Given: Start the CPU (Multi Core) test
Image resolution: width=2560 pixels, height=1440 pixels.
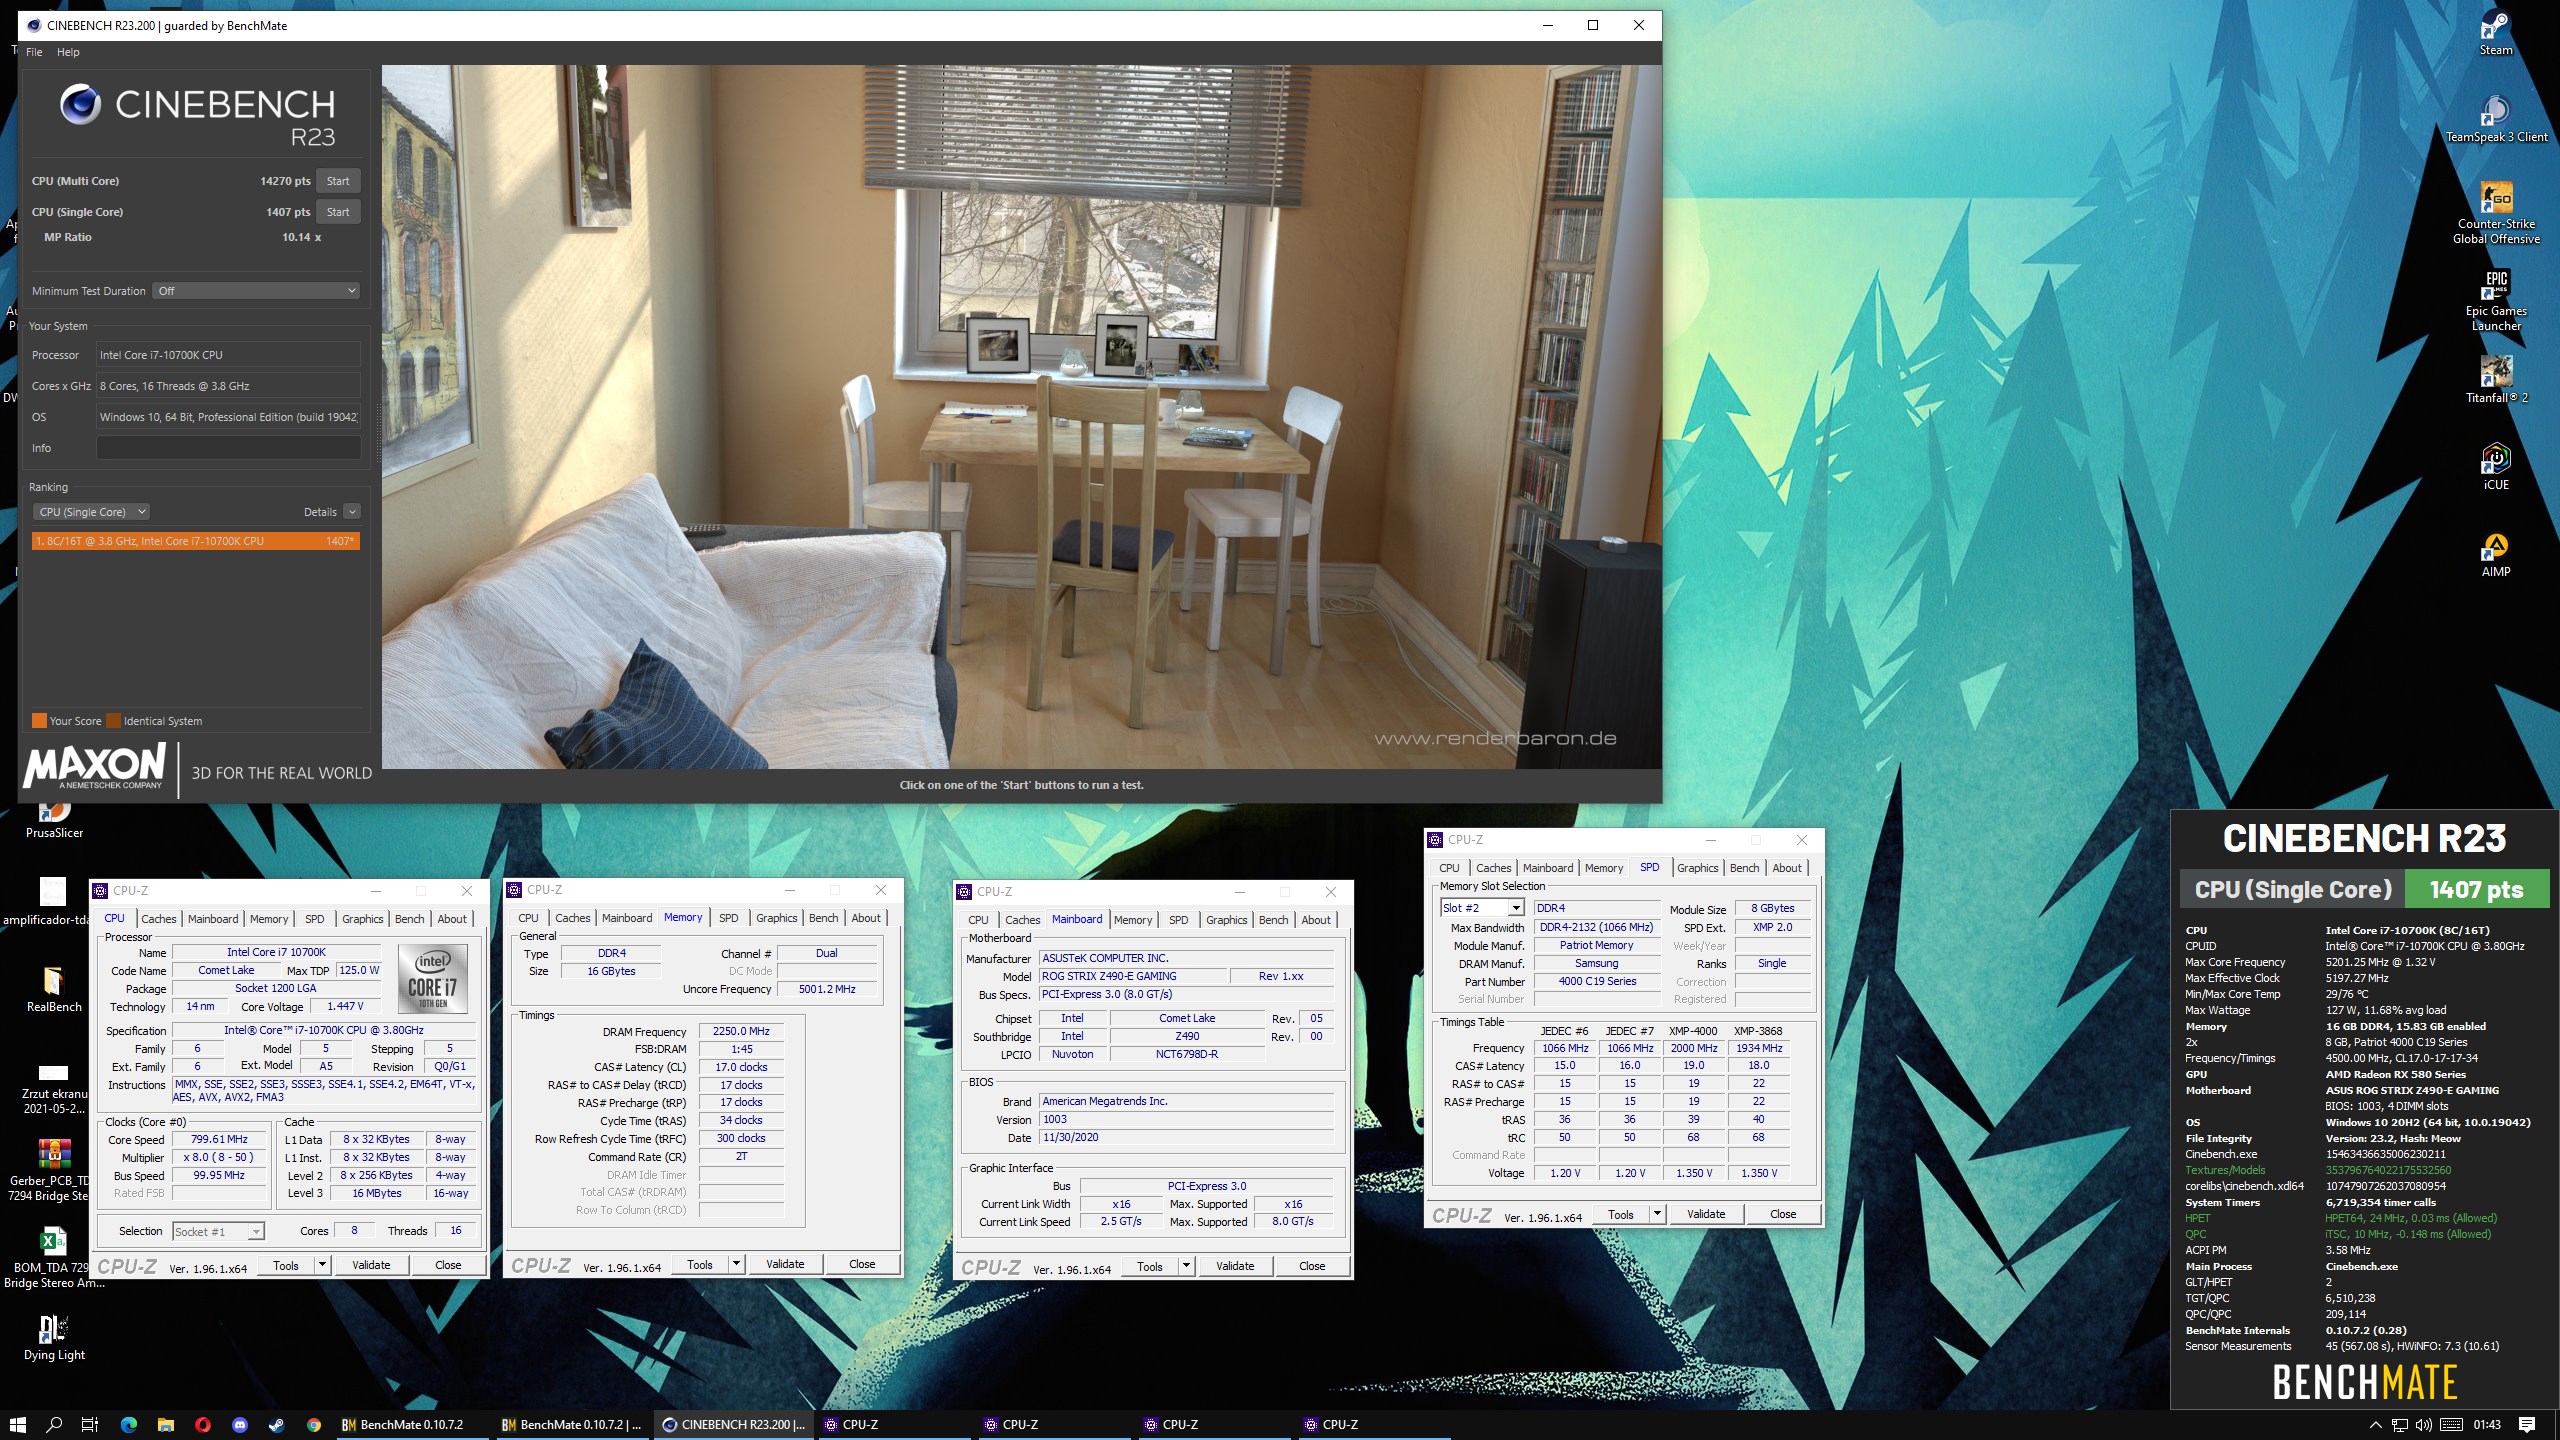Looking at the screenshot, I should (338, 181).
